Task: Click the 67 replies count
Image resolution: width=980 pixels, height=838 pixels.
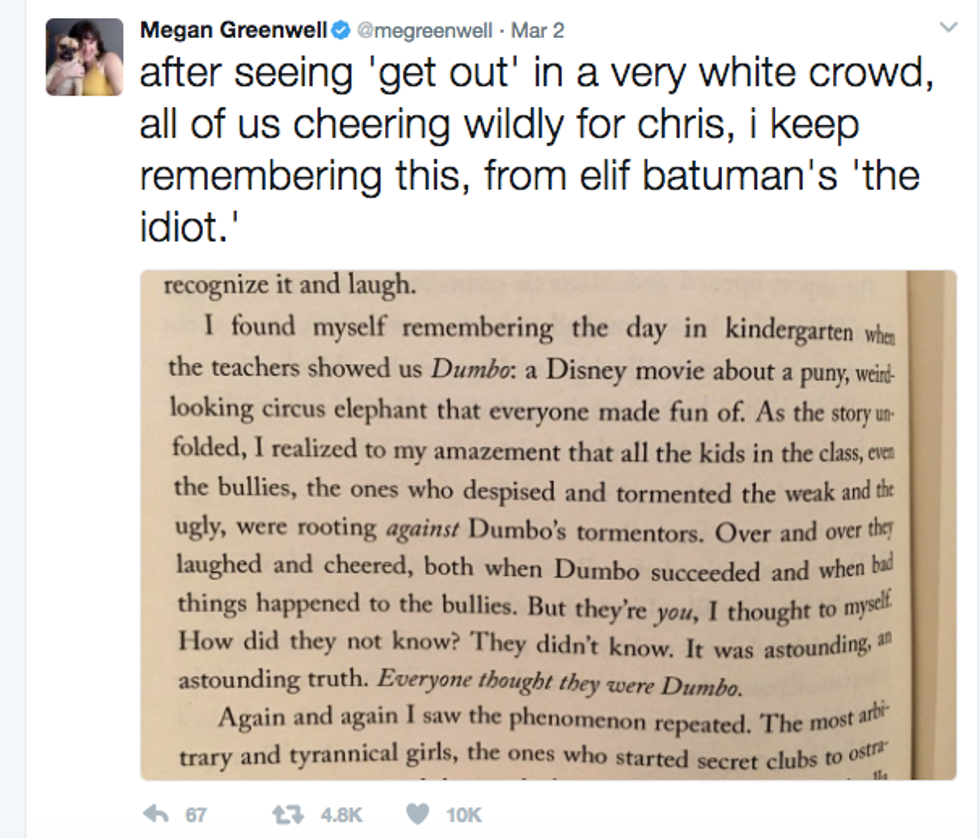Action: [x=196, y=815]
